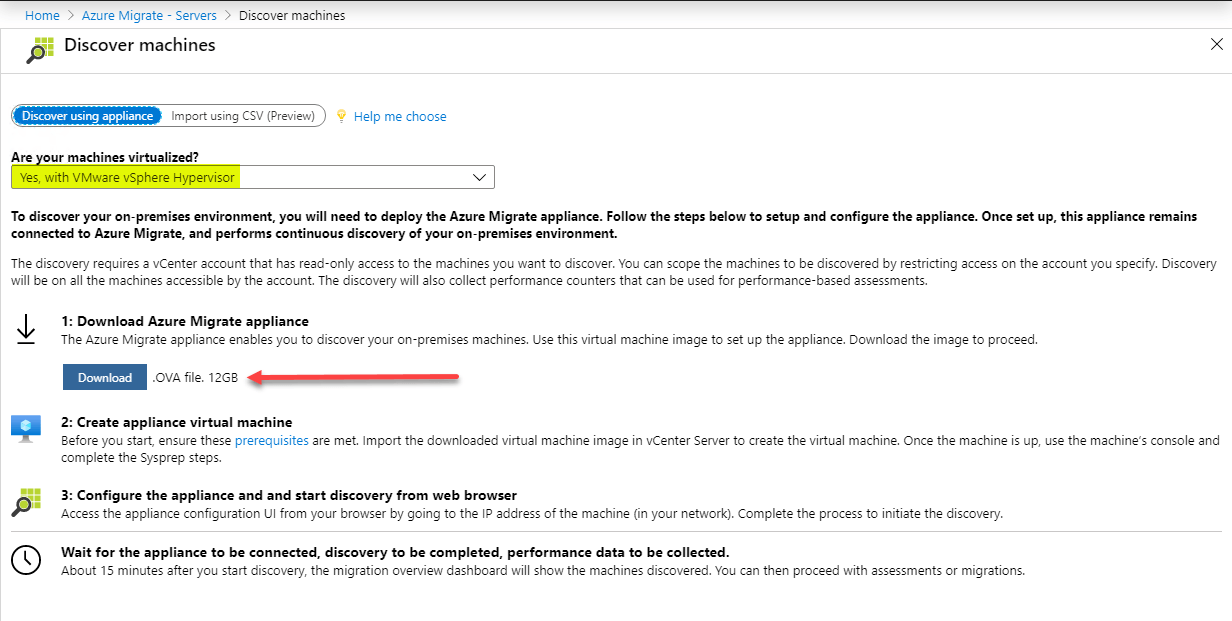Open the Are your machines virtualized dropdown
The image size is (1232, 621).
coord(253,177)
